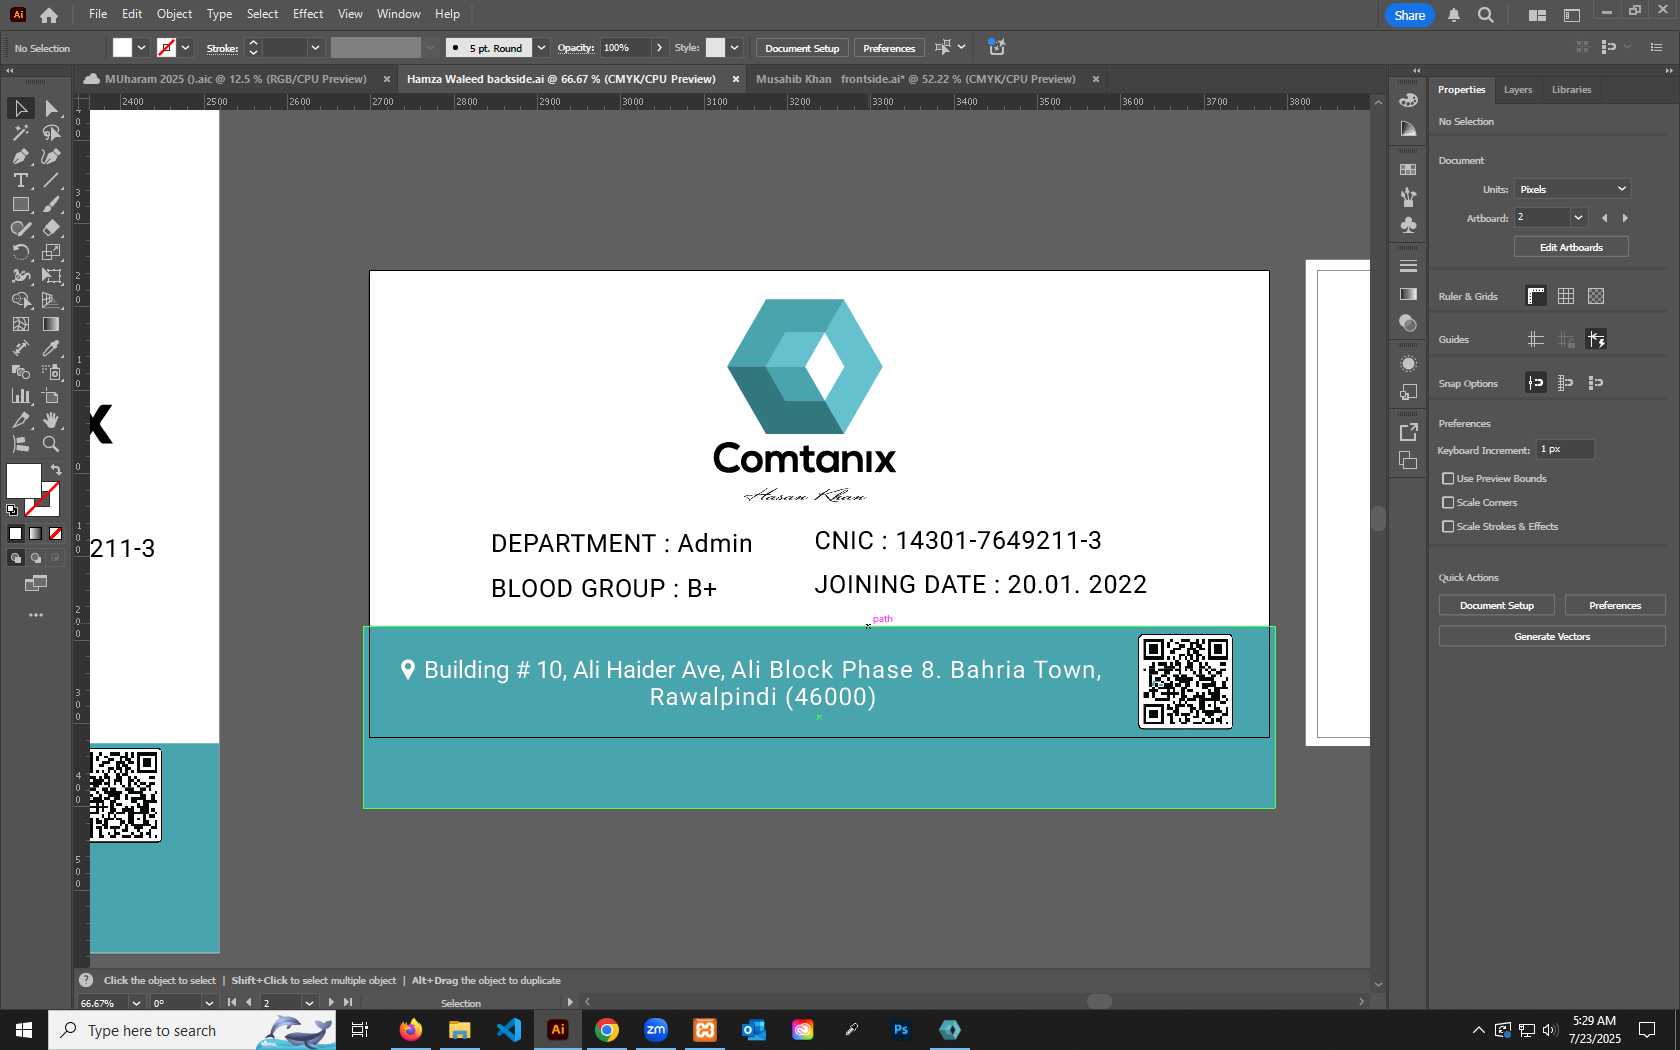
Task: Select the Type tool
Action: (x=20, y=180)
